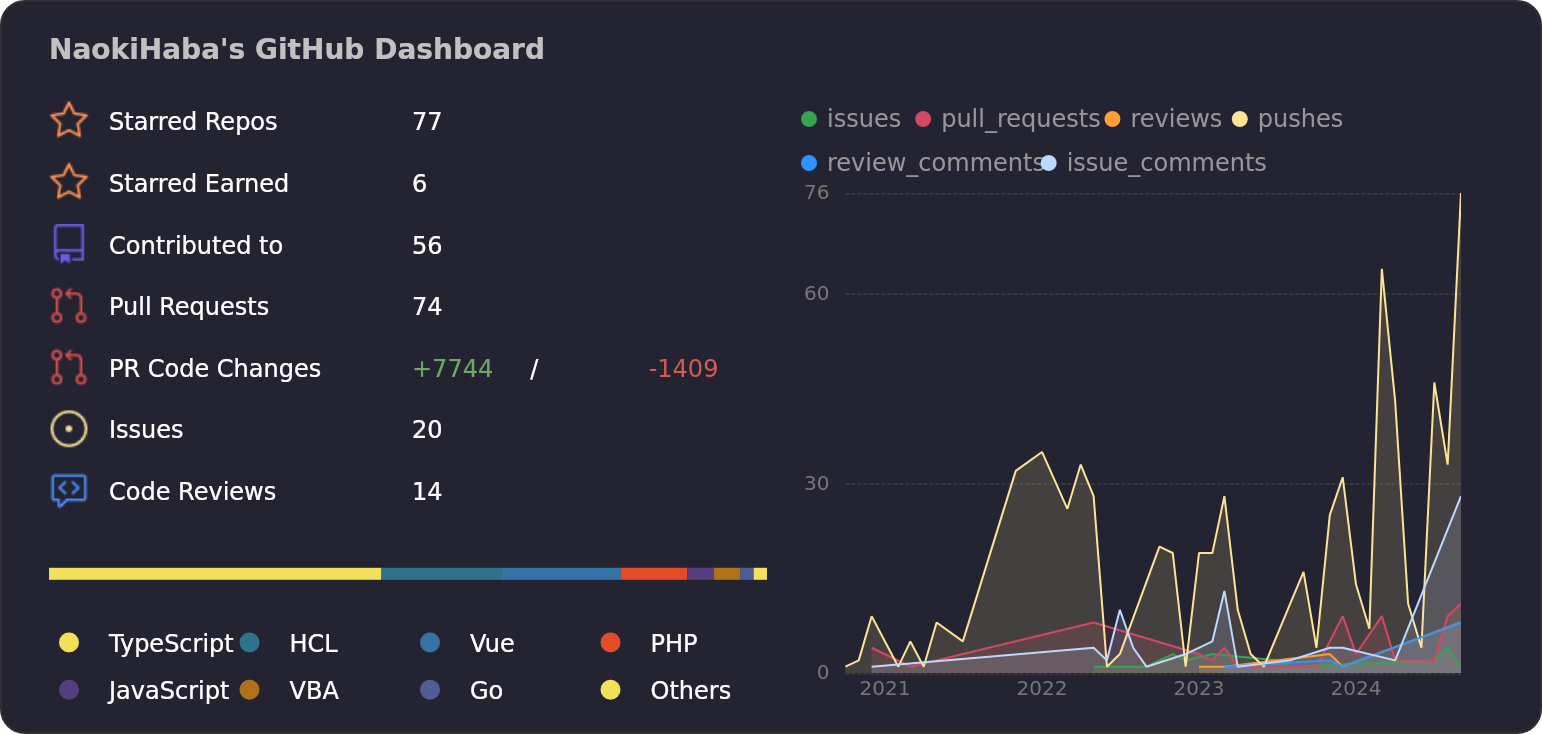Viewport: 1542px width, 734px height.
Task: Click the red -1409 deletions value
Action: coord(683,369)
